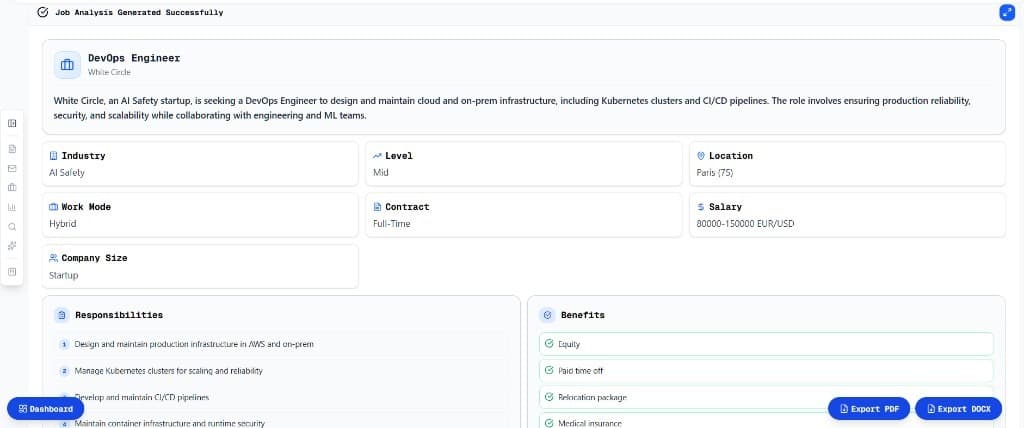This screenshot has width=1024, height=428.
Task: Click the Hybrid work mode value
Action: [63, 223]
